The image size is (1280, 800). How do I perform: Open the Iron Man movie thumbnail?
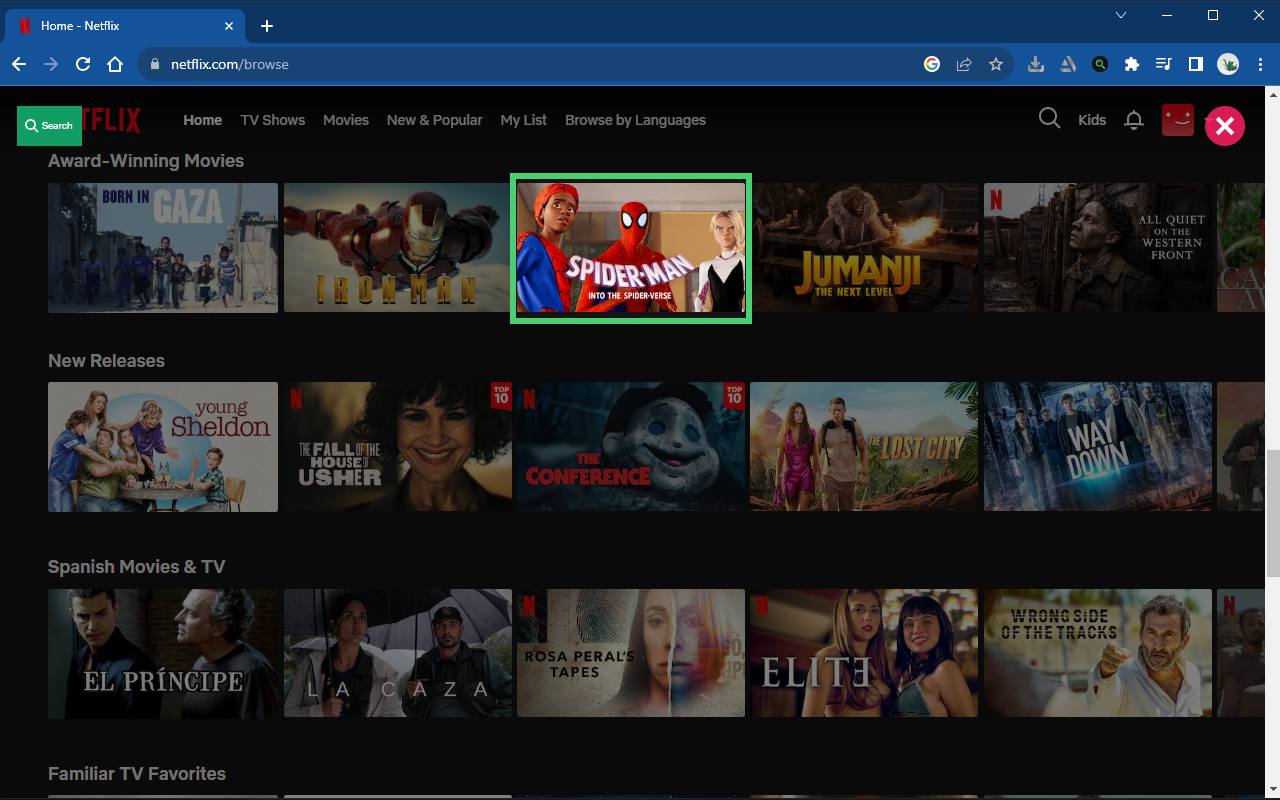click(x=397, y=248)
